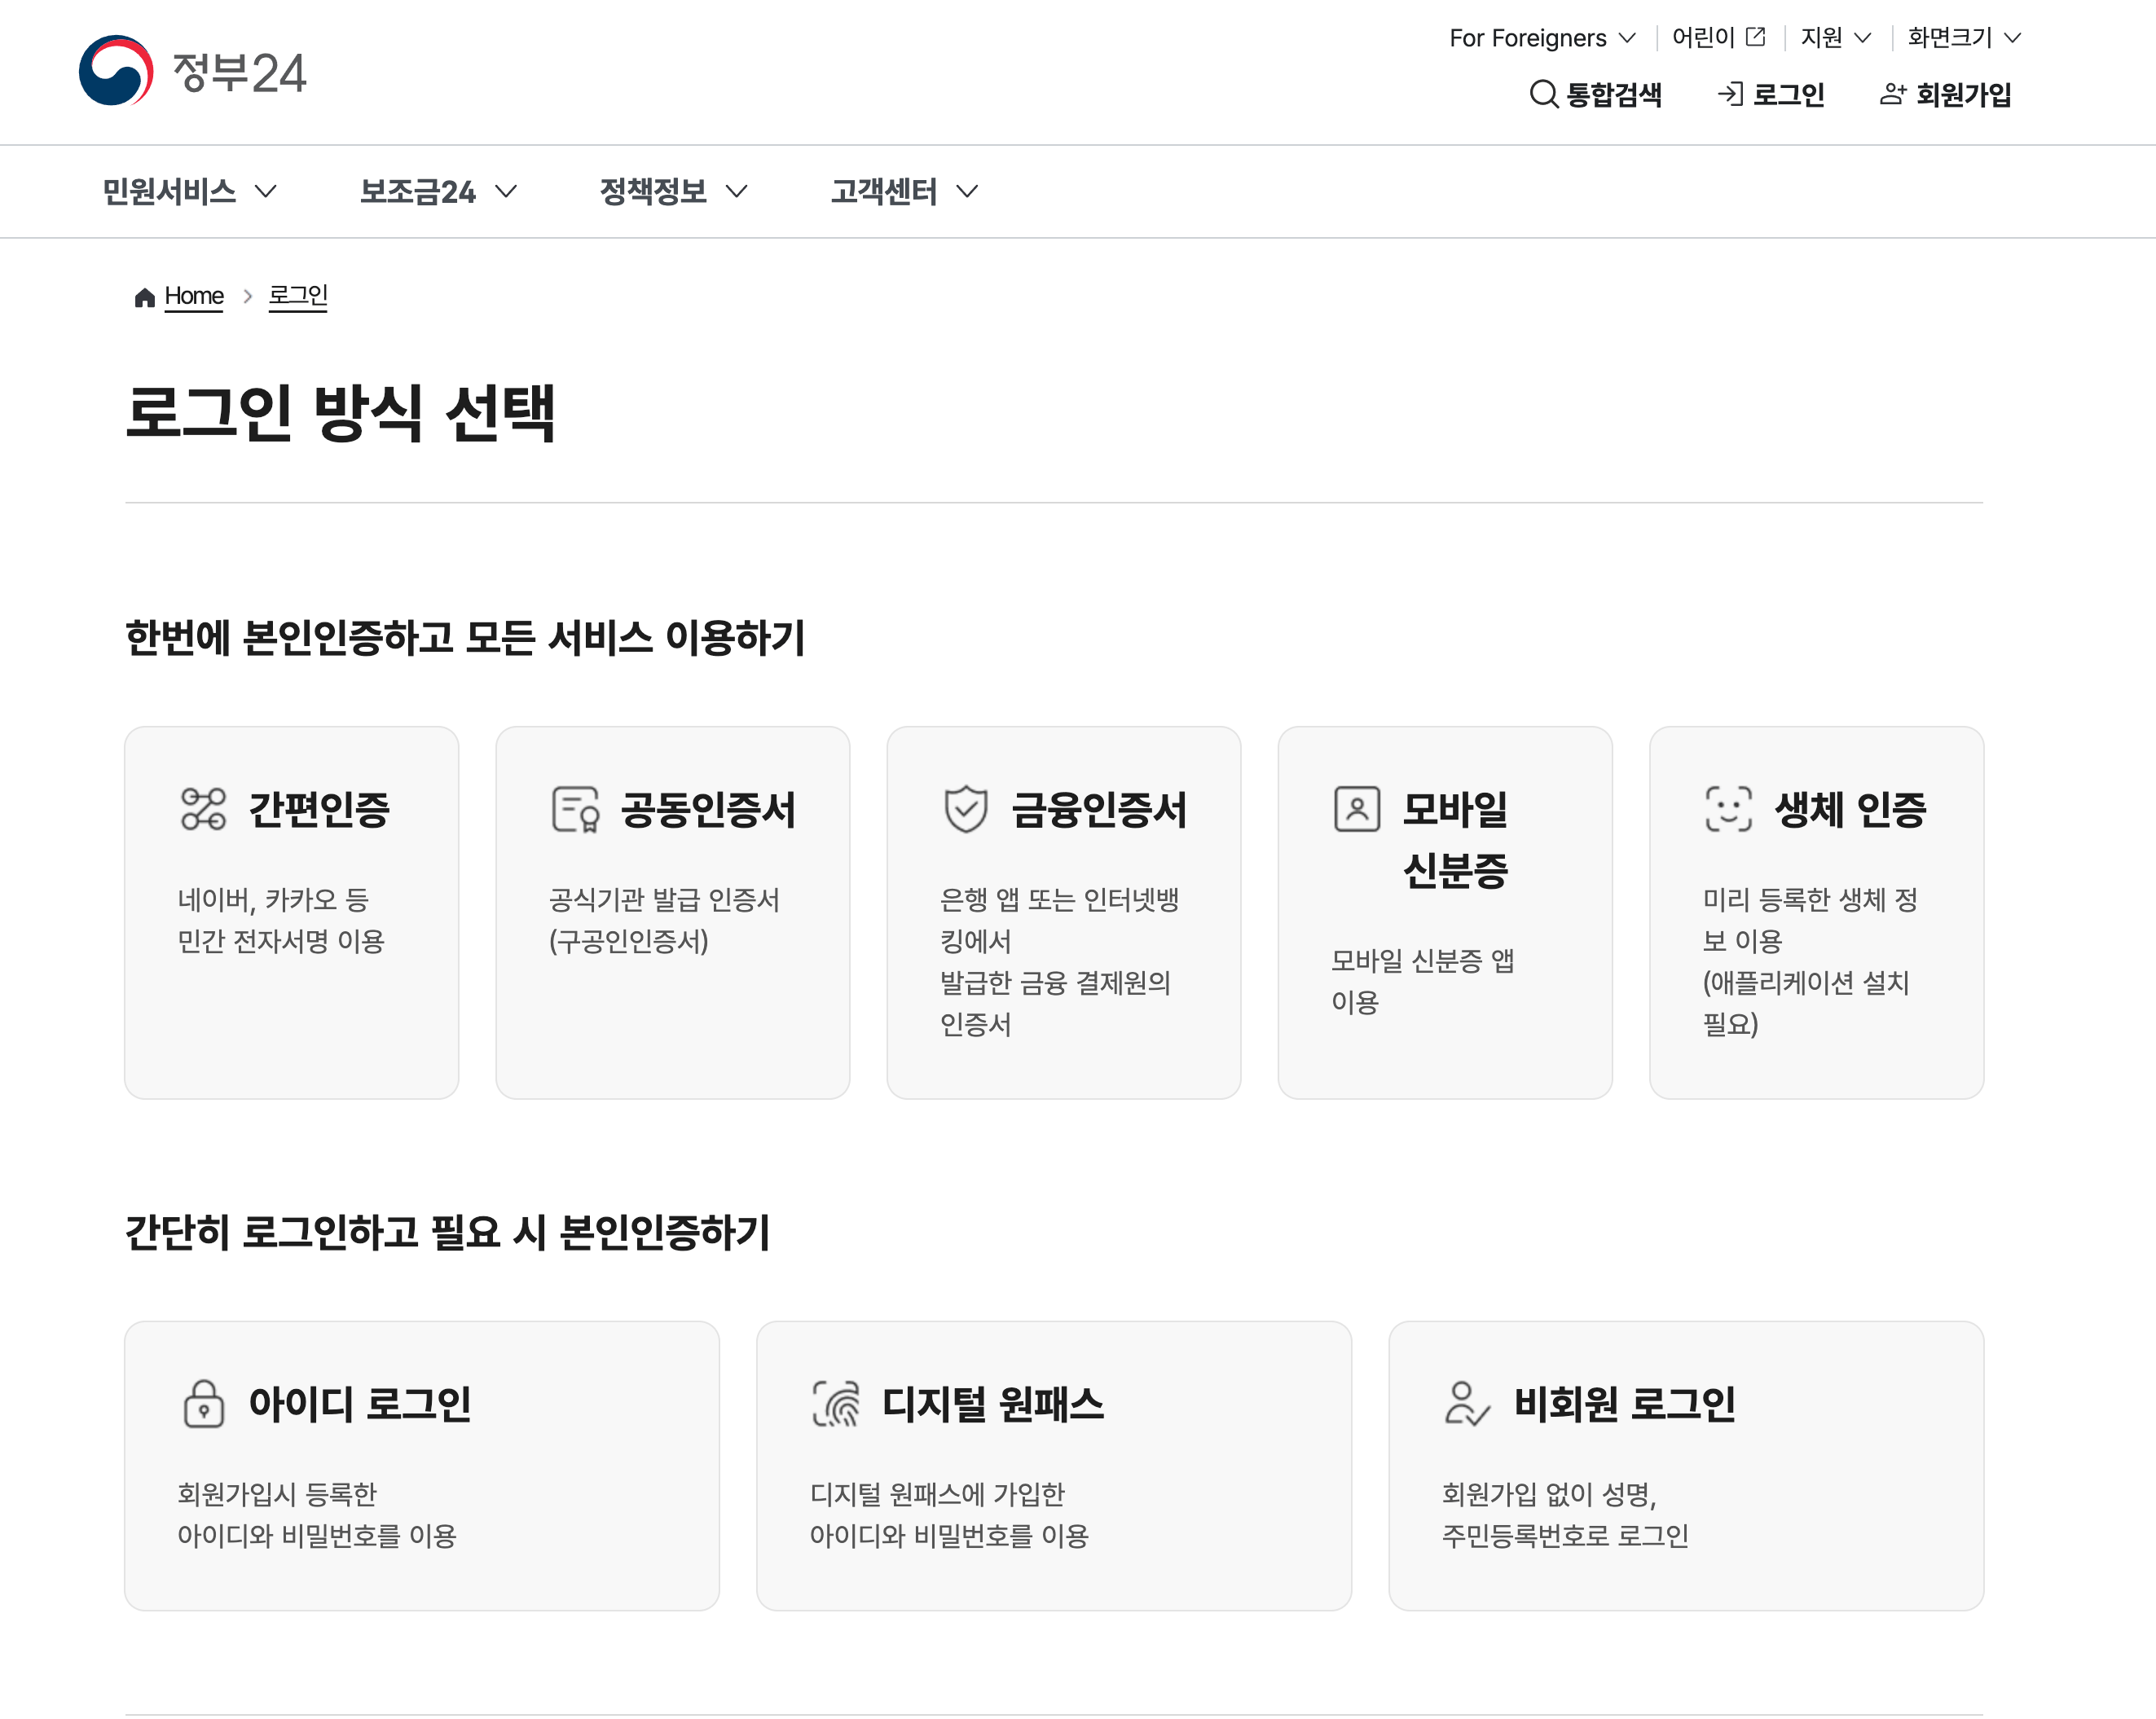Viewport: 2156px width, 1719px height.
Task: Click the 로그인 breadcrumb link
Action: coord(298,296)
